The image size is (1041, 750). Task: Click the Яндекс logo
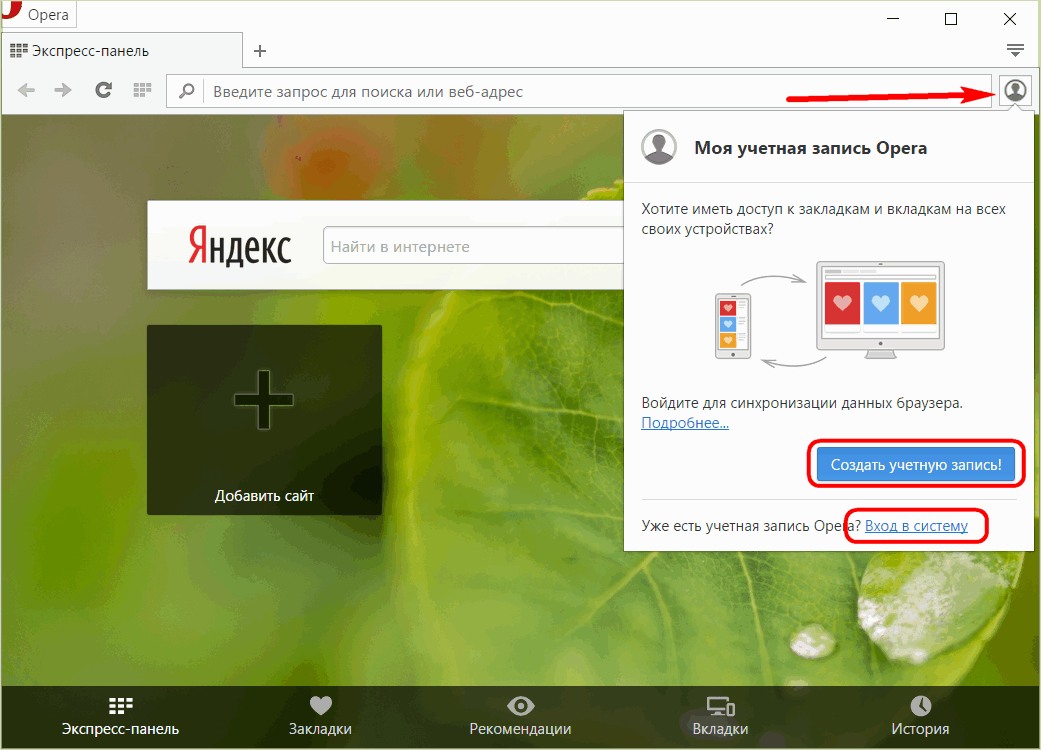(240, 246)
